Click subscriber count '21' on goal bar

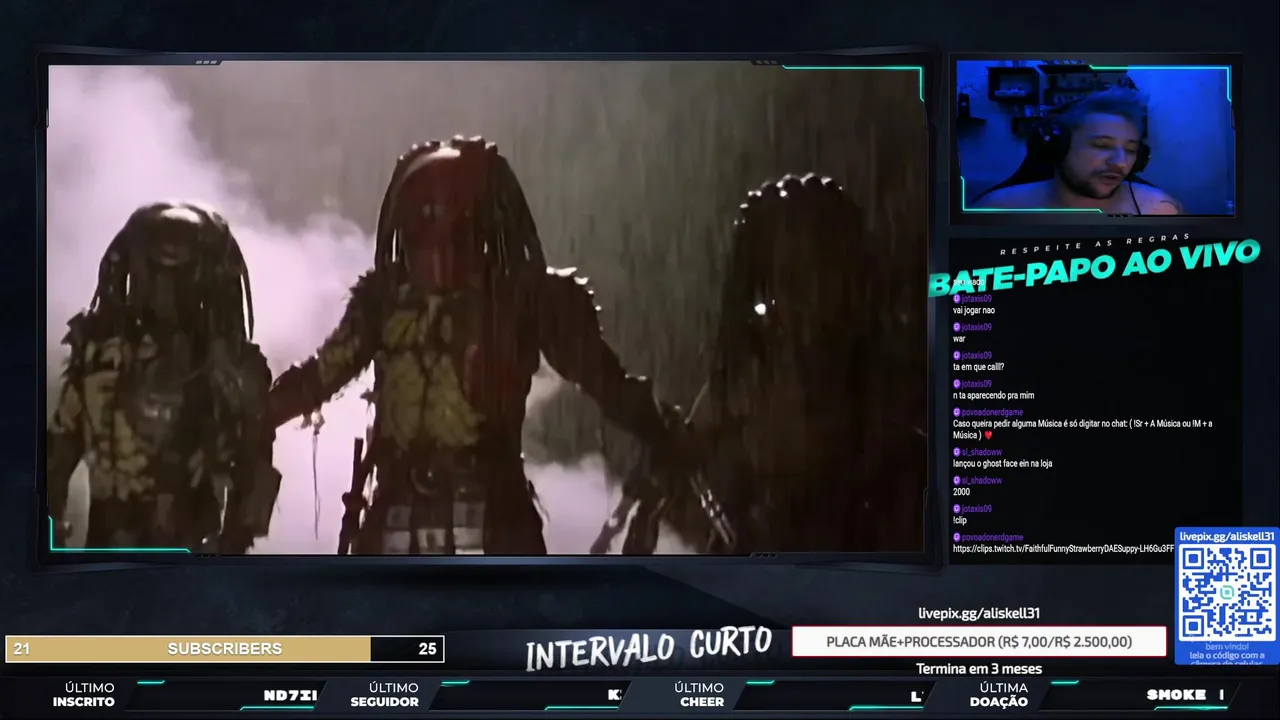(x=21, y=649)
